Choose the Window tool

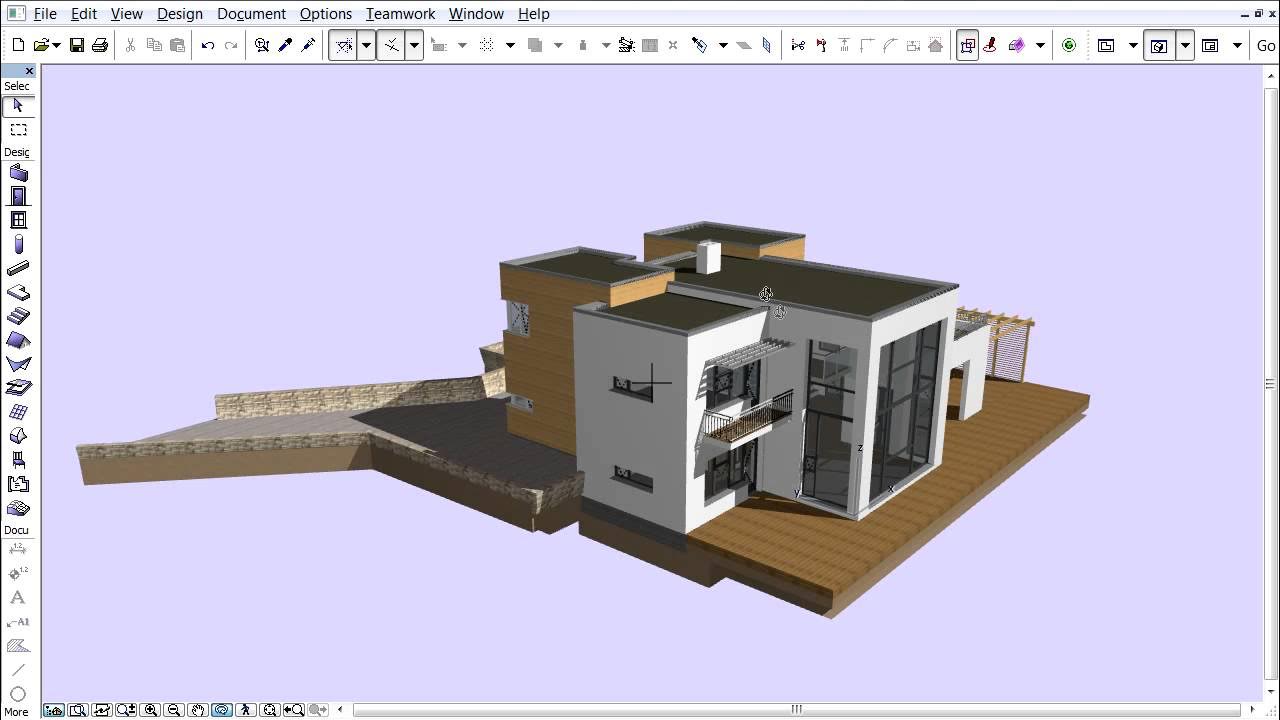(x=18, y=220)
